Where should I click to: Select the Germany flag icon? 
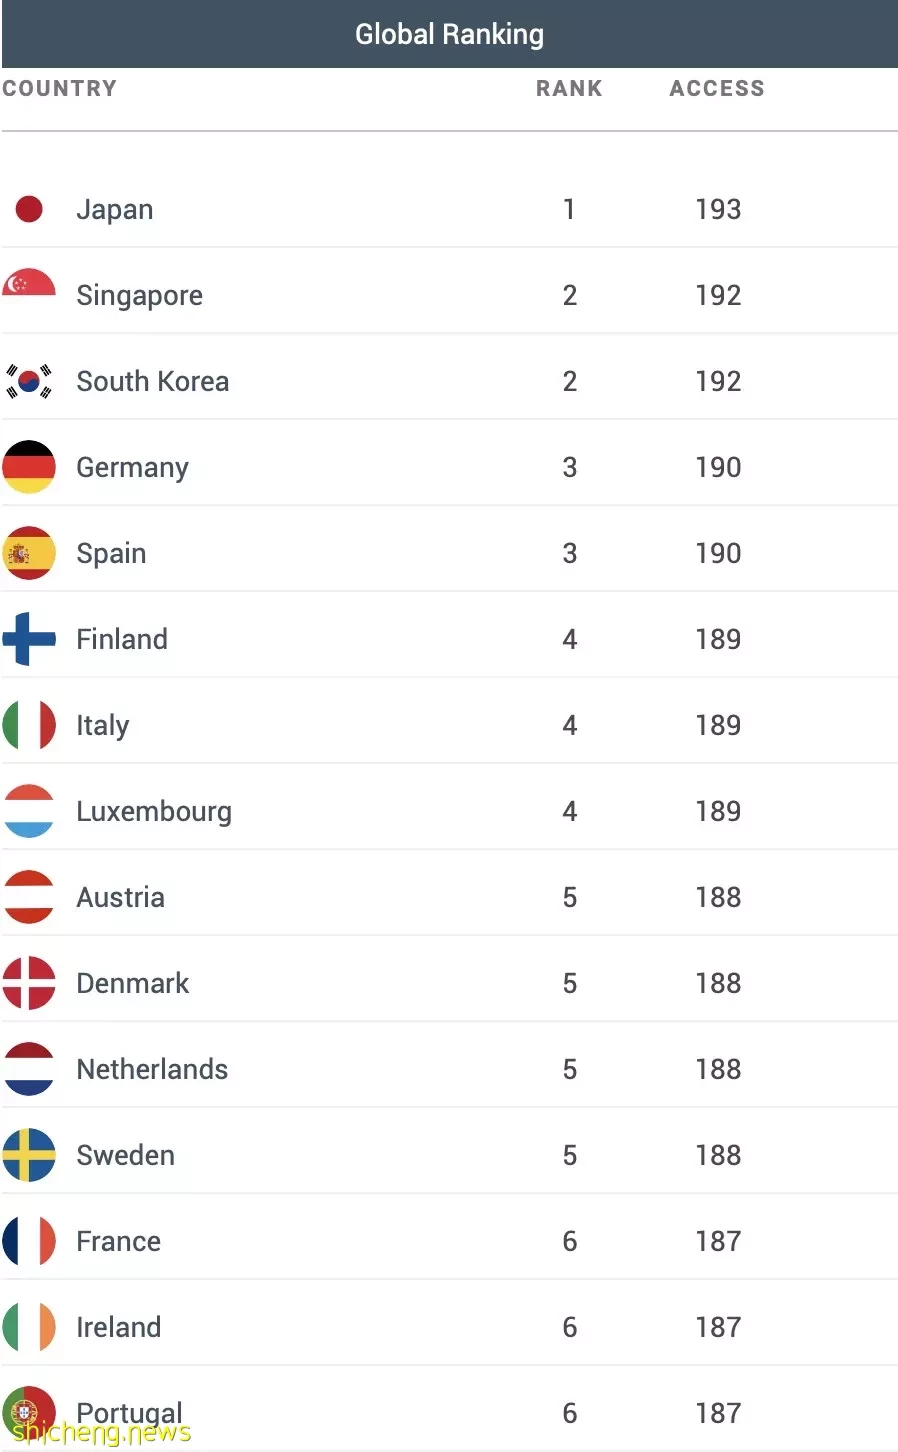[x=29, y=467]
